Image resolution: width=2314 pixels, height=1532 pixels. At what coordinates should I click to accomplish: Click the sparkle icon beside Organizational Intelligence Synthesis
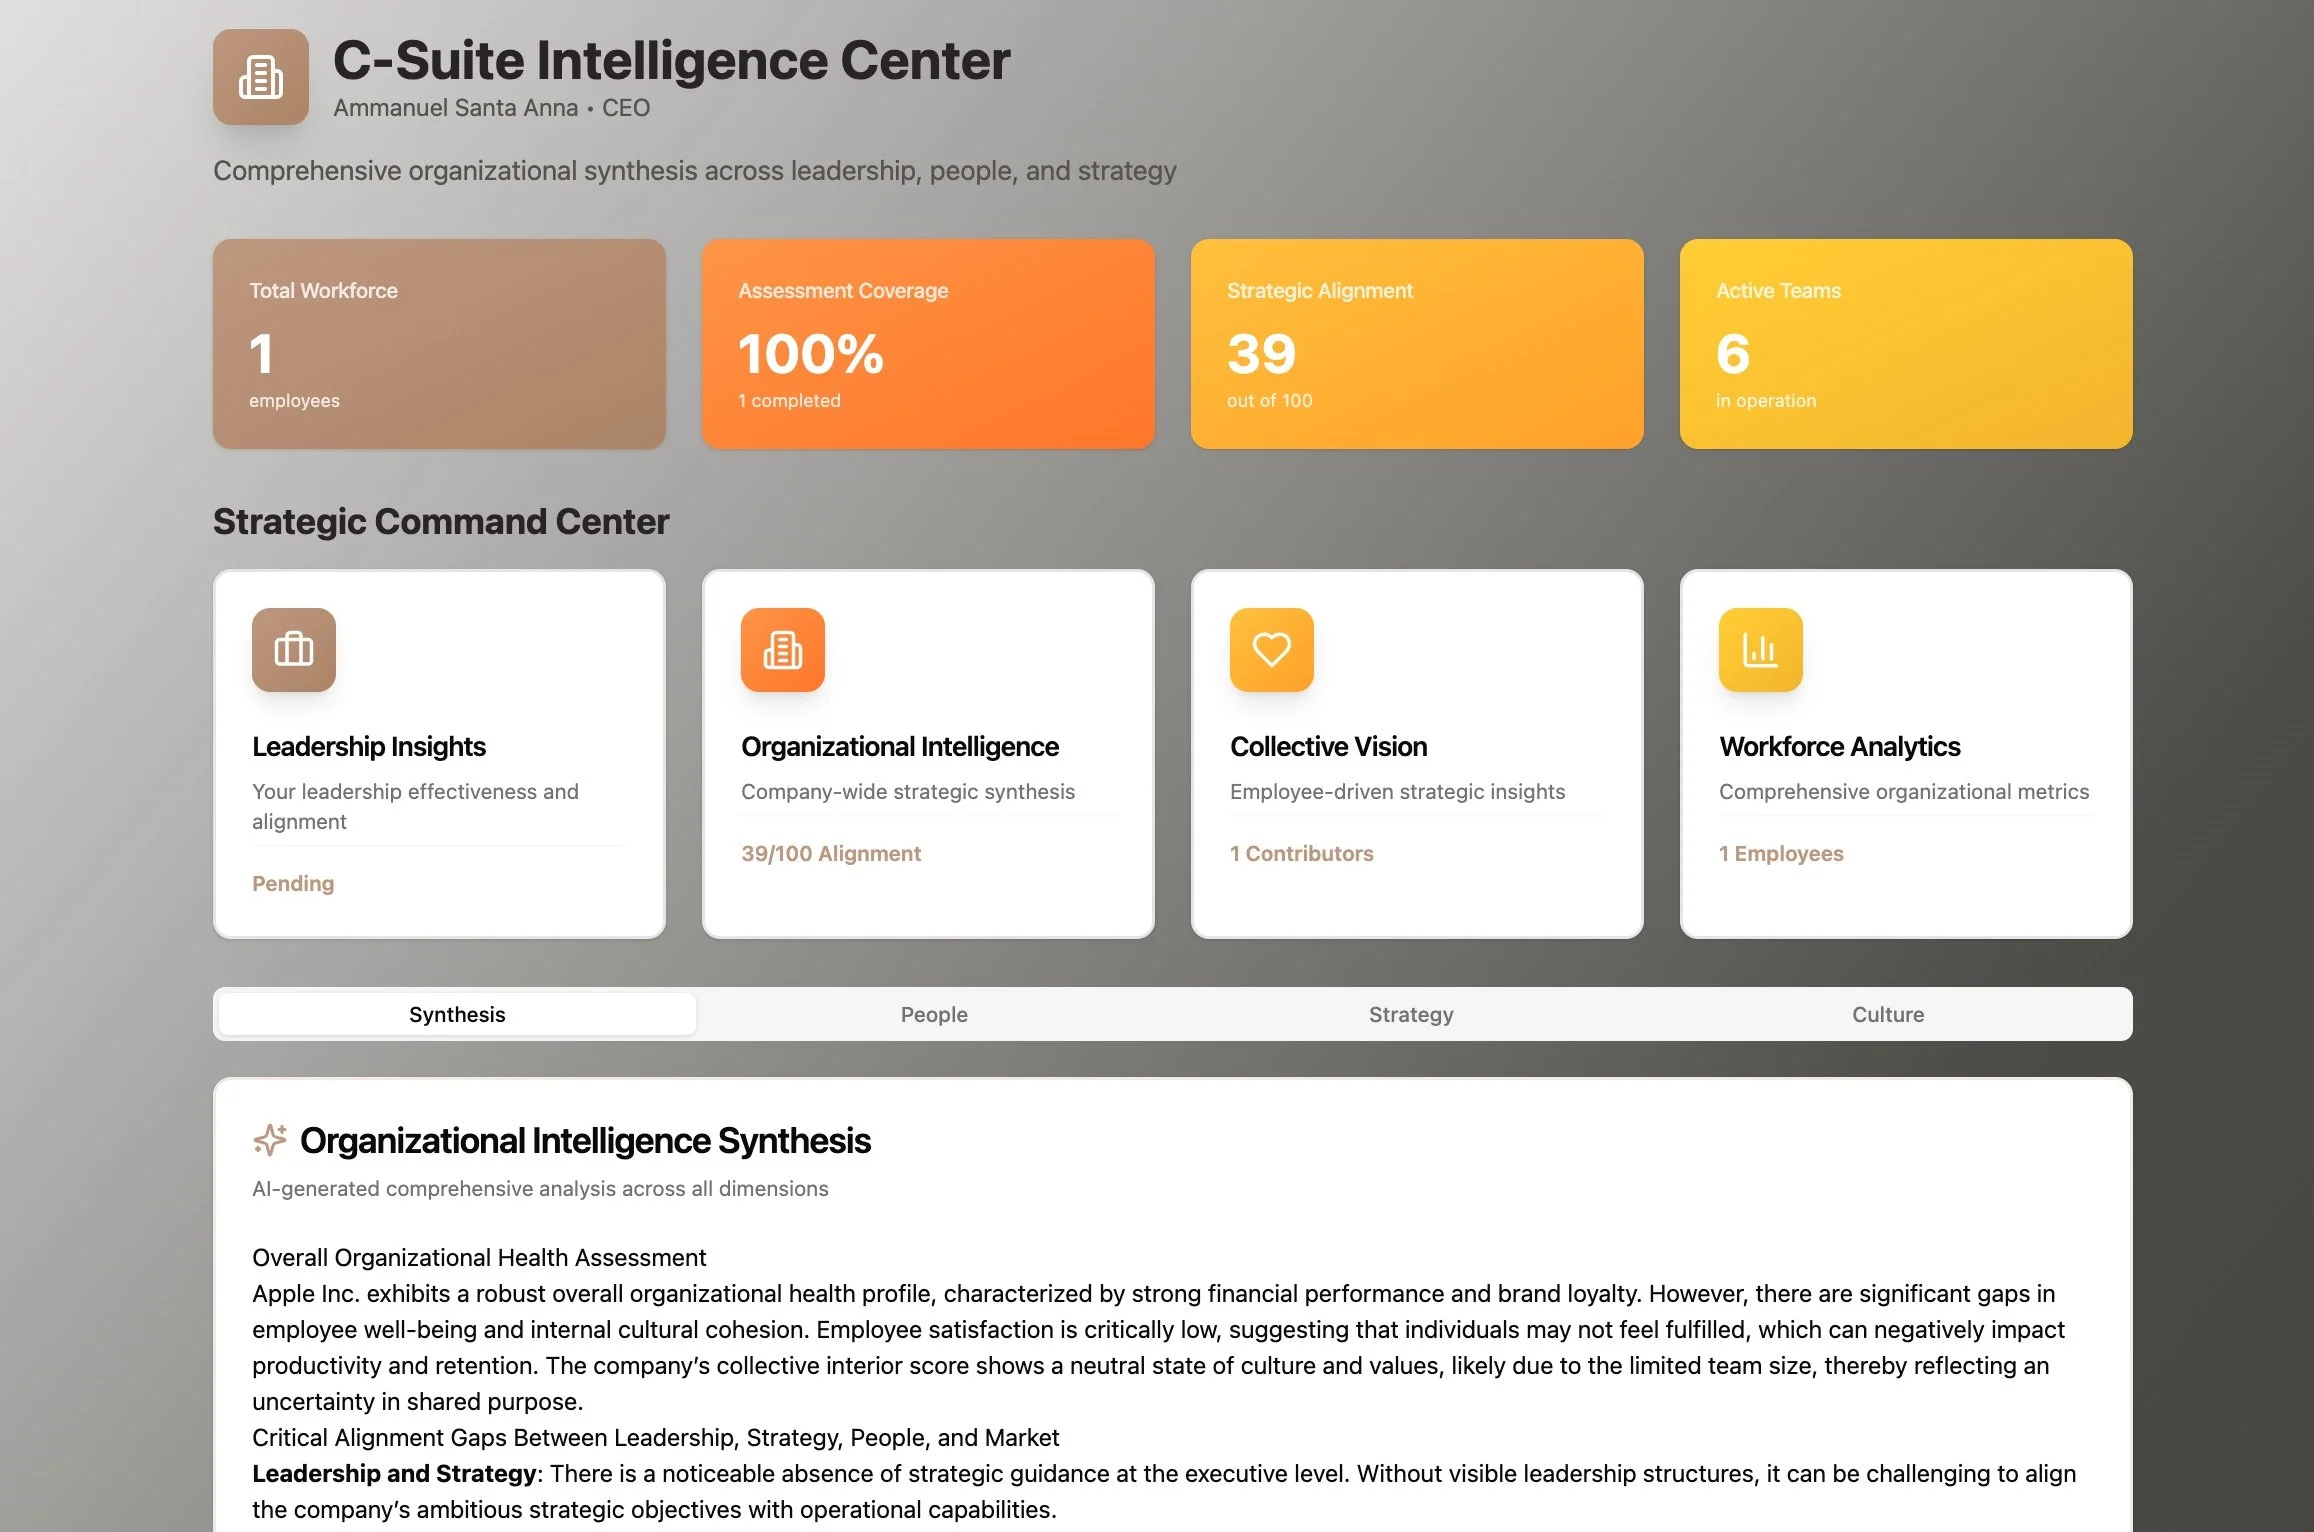270,1140
